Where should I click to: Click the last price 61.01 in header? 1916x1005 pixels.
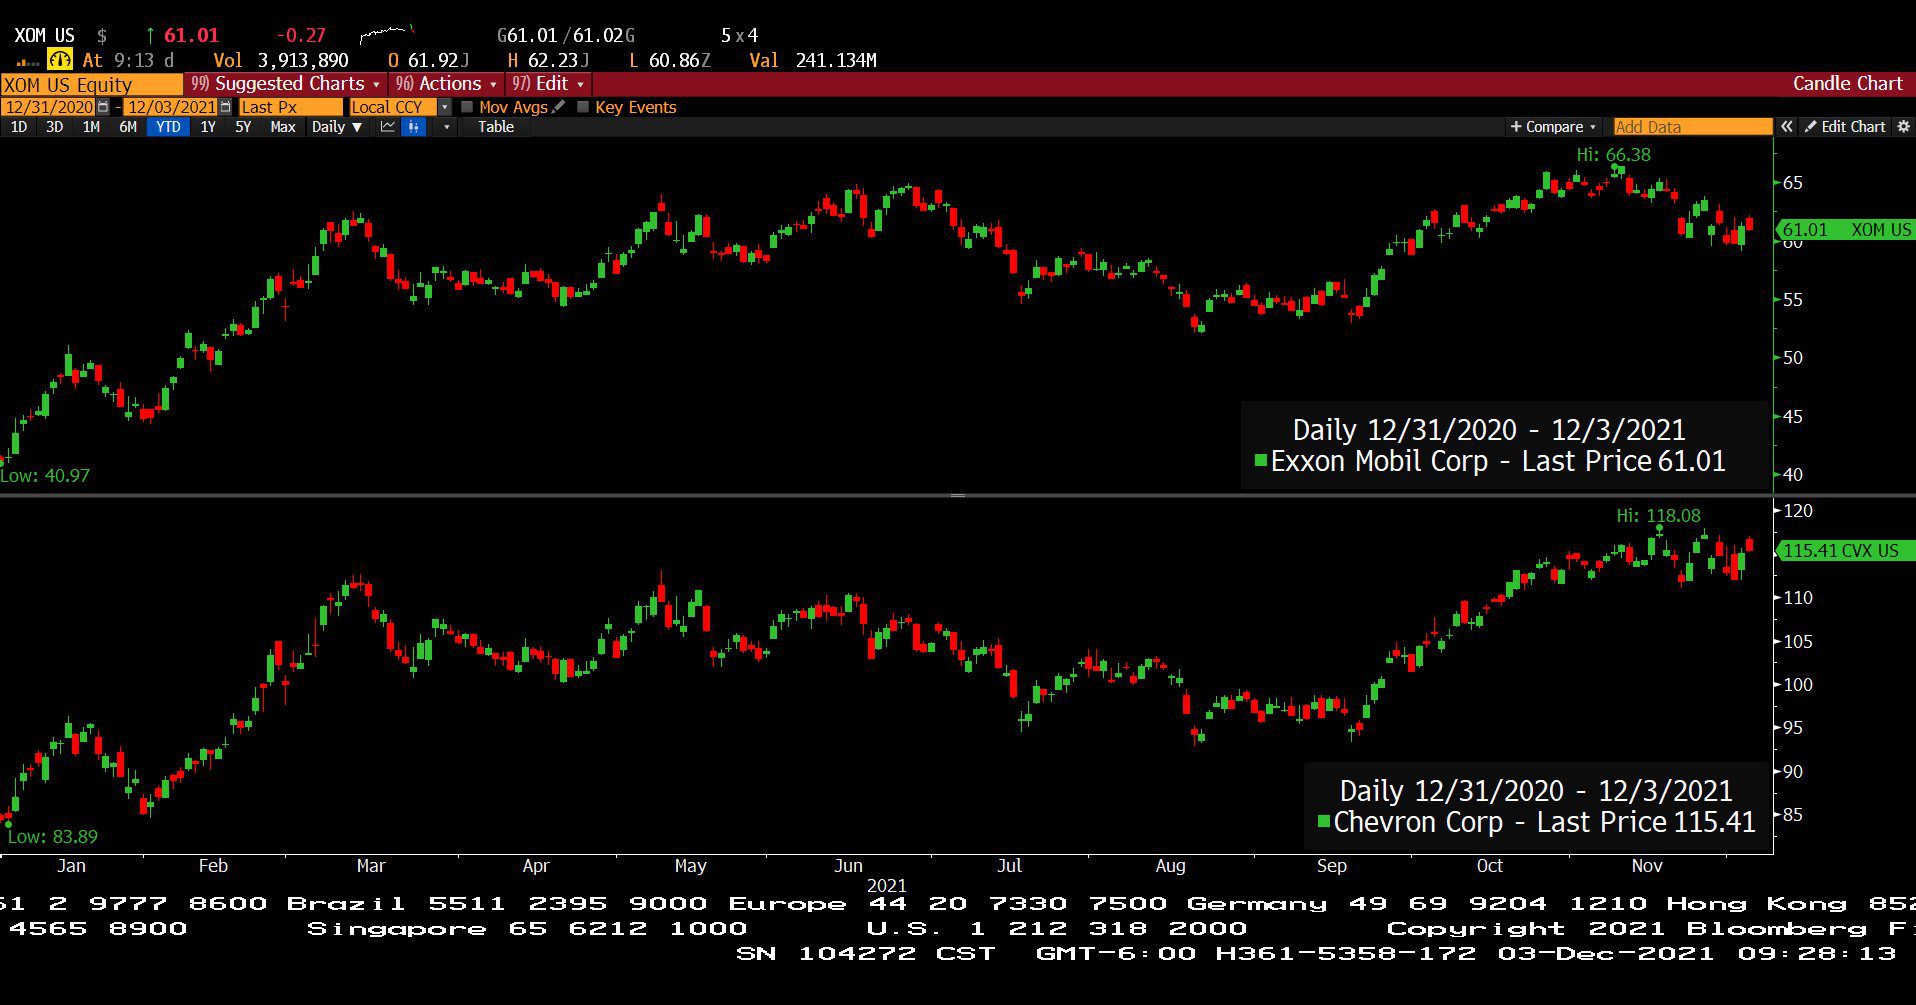coord(191,36)
